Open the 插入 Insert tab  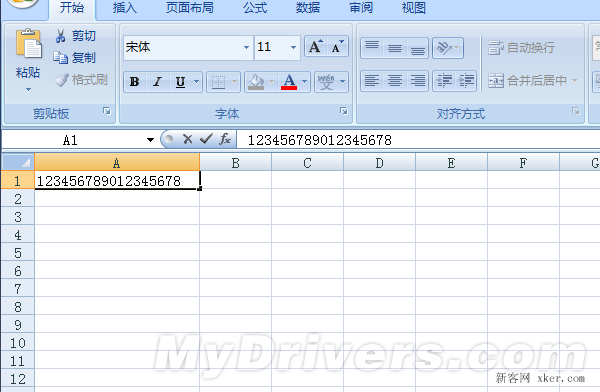pyautogui.click(x=125, y=8)
